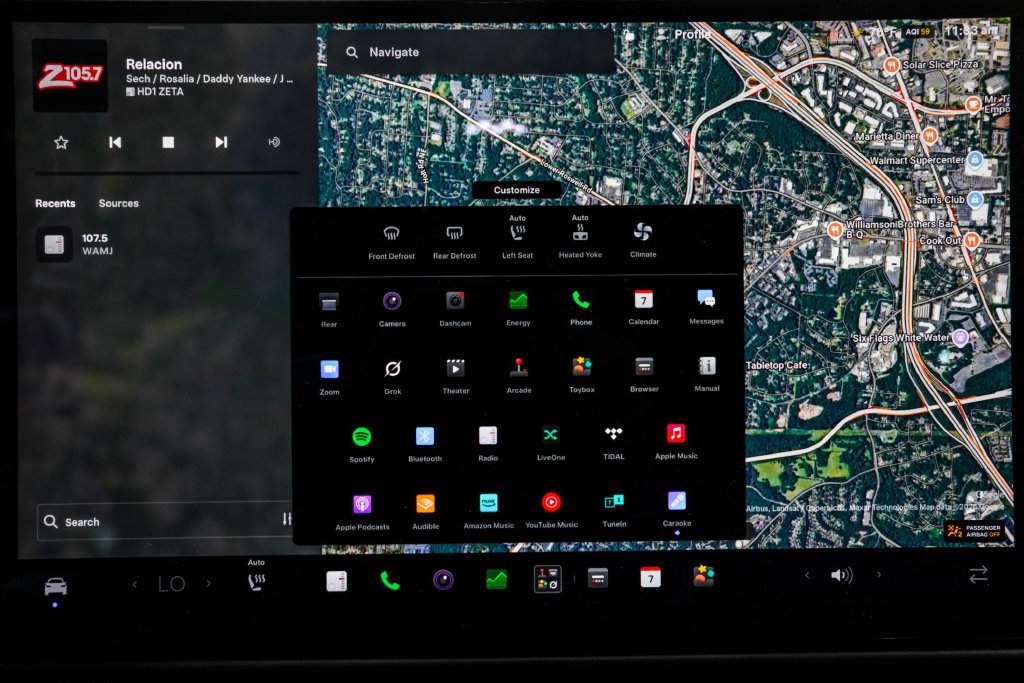Viewport: 1024px width, 683px height.
Task: Launch LiveOne
Action: (551, 442)
